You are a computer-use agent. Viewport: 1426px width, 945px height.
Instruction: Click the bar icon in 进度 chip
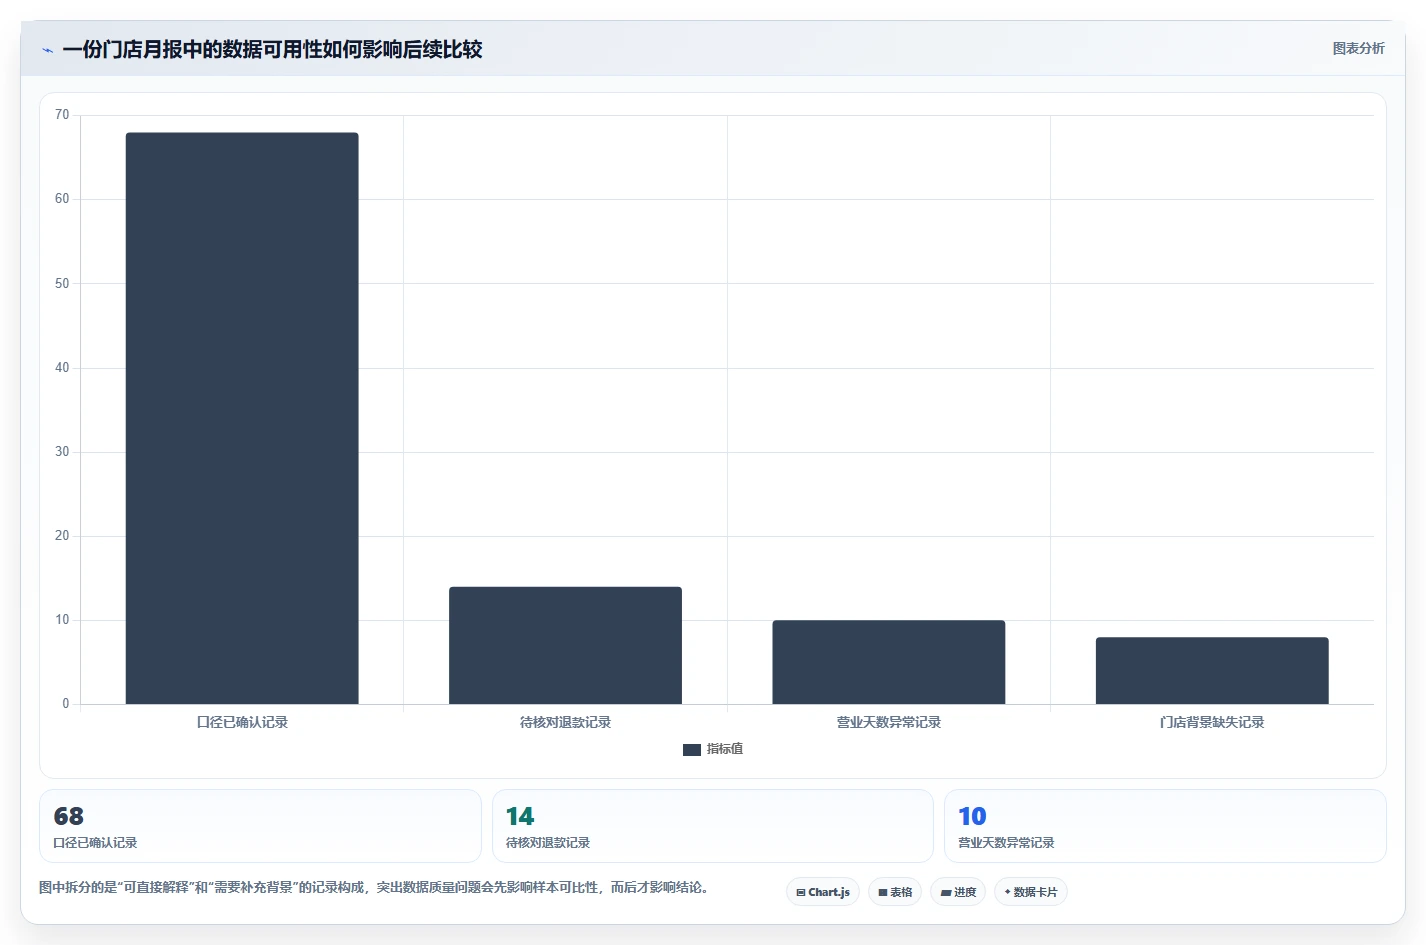click(x=946, y=892)
